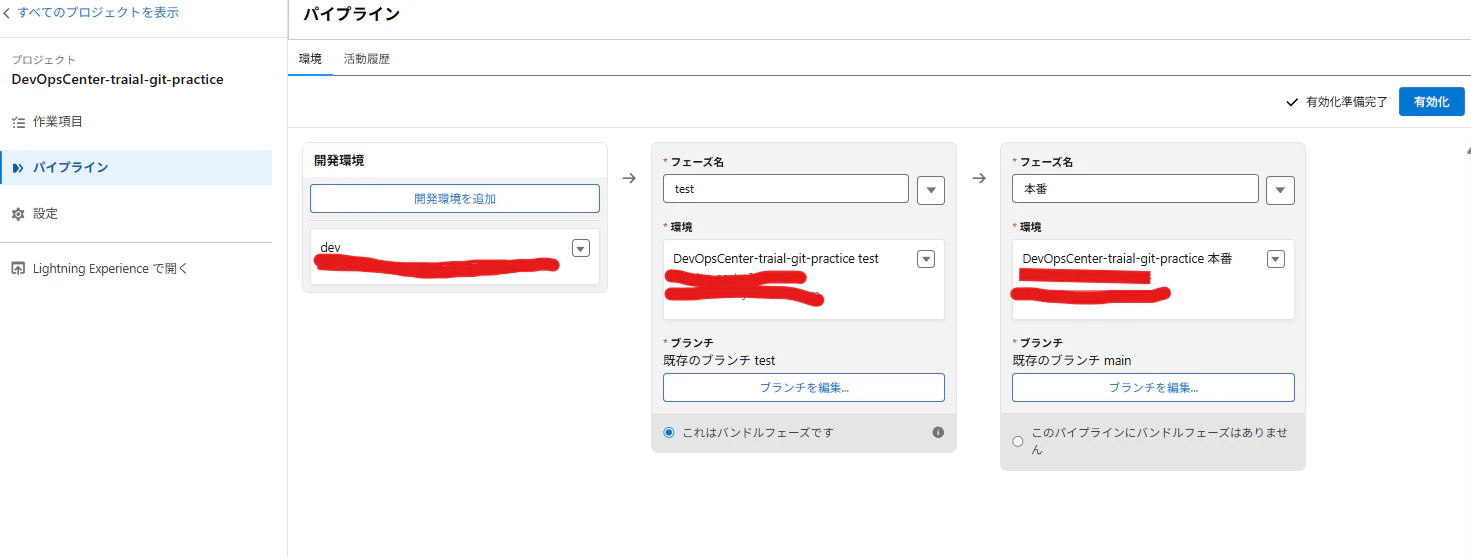Click the 有効化準備完了 status text
The image size is (1471, 557).
tap(1347, 102)
